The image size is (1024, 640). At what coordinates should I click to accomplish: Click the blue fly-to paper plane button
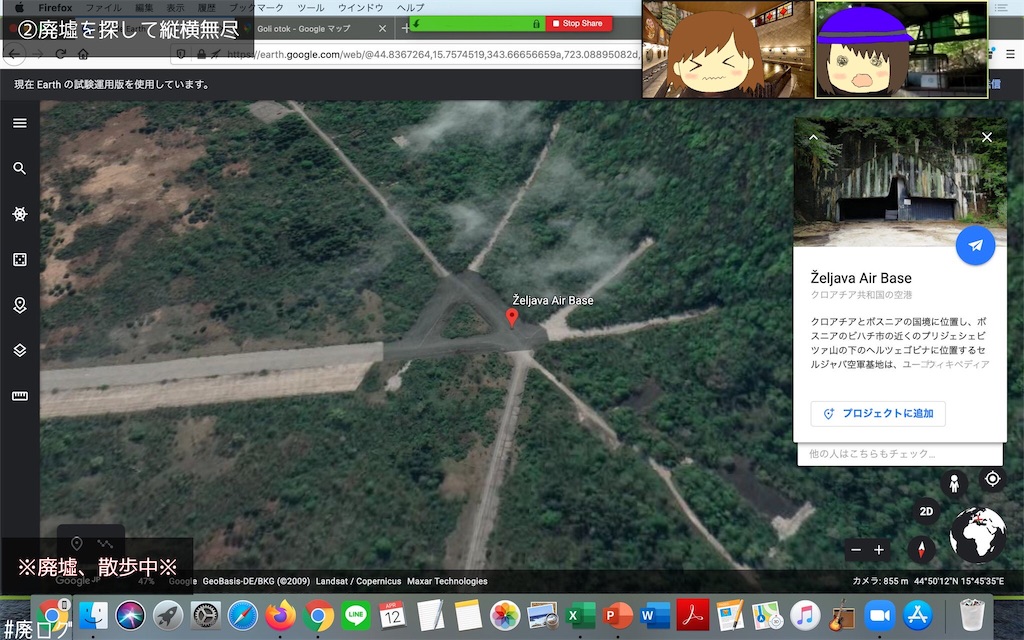point(975,246)
